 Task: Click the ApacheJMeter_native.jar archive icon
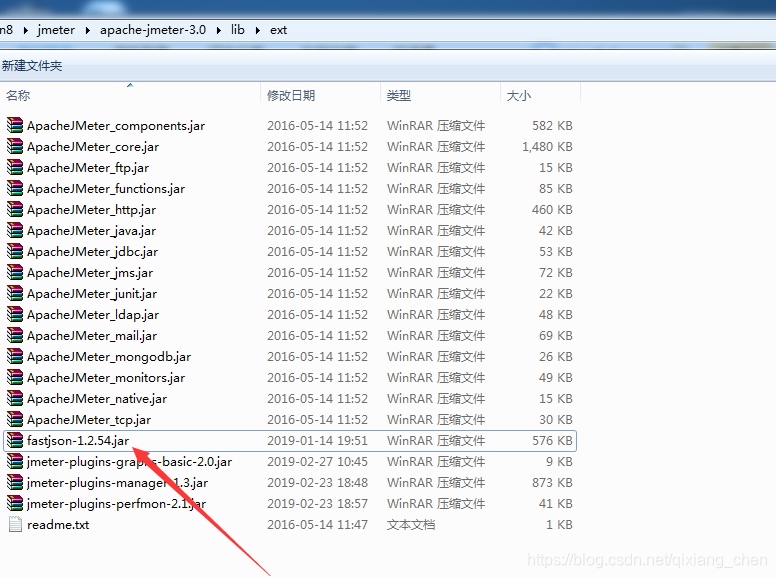click(15, 398)
